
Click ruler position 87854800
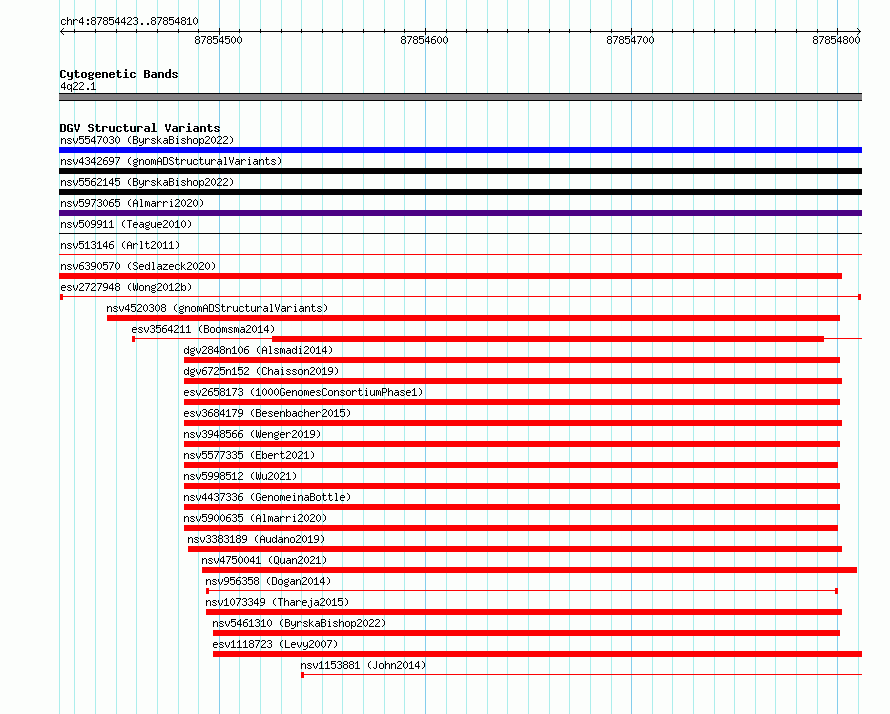coord(837,40)
